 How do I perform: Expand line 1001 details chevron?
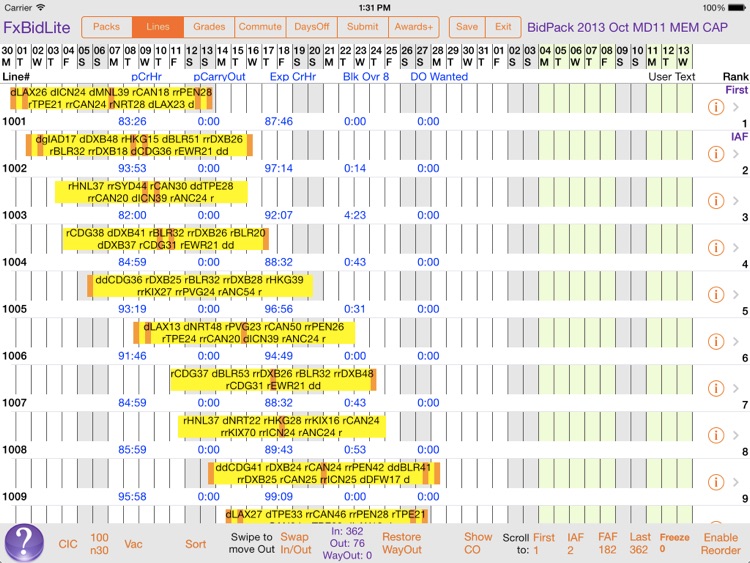pyautogui.click(x=736, y=107)
